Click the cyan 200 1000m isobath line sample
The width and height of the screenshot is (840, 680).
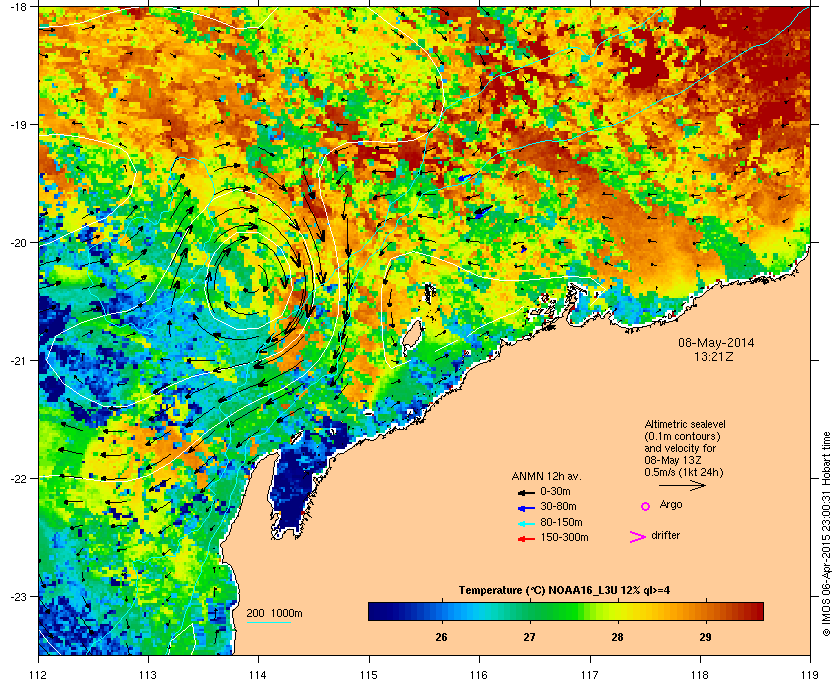(x=268, y=623)
